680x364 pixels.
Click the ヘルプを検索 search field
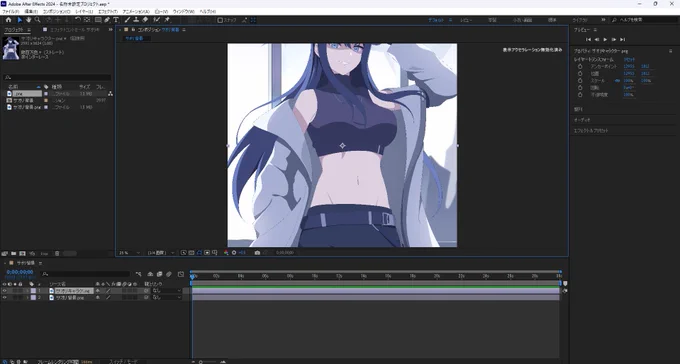click(644, 20)
